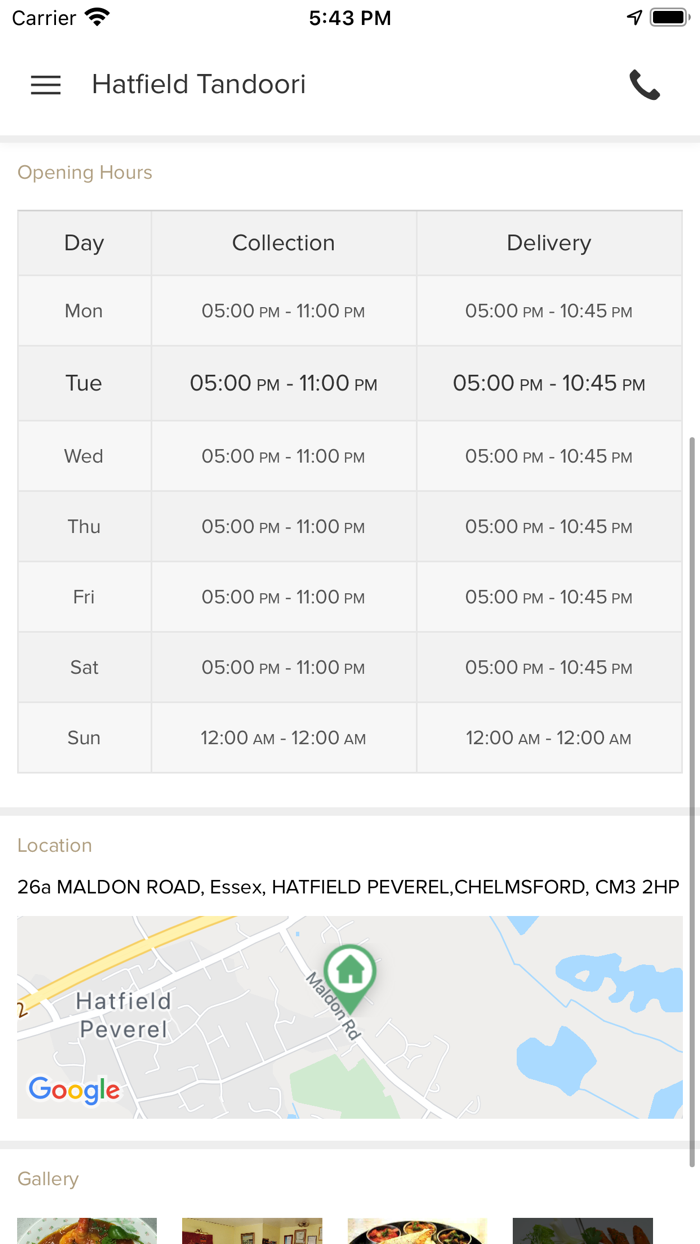This screenshot has height=1244, width=700.
Task: Tap the Collection column header
Action: pos(283,243)
